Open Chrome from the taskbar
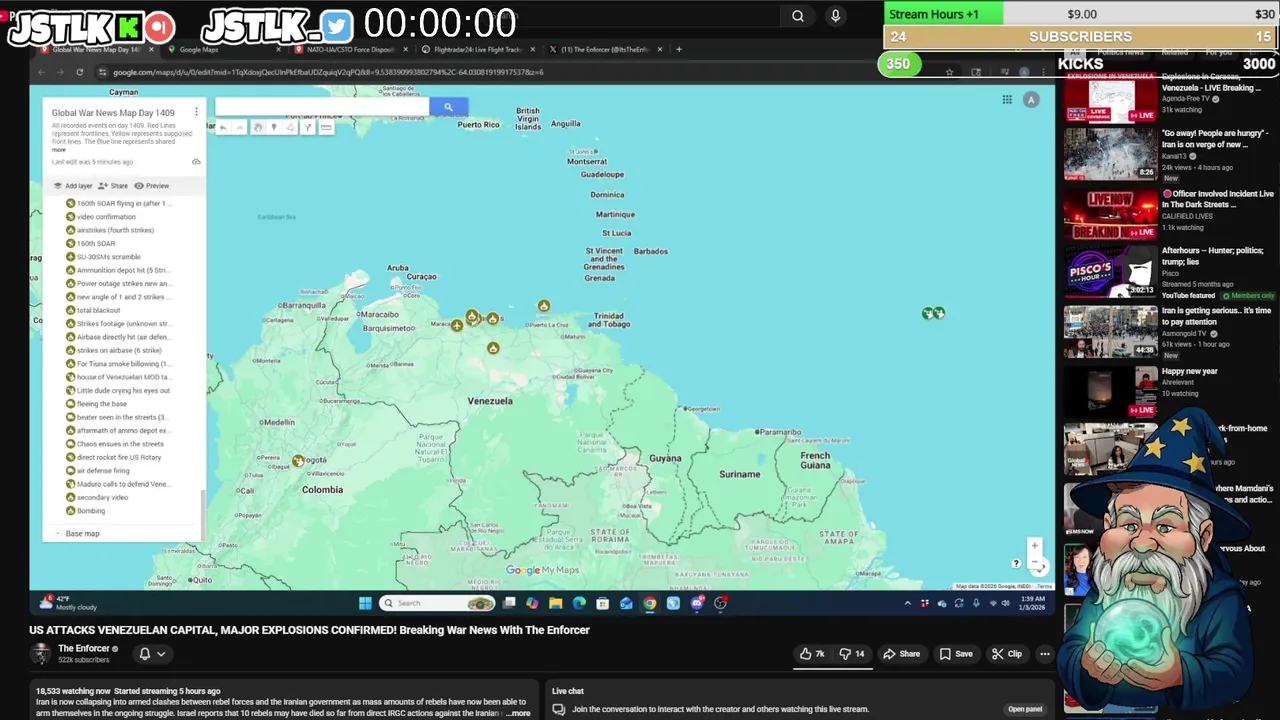The height and width of the screenshot is (720, 1280). pyautogui.click(x=650, y=603)
